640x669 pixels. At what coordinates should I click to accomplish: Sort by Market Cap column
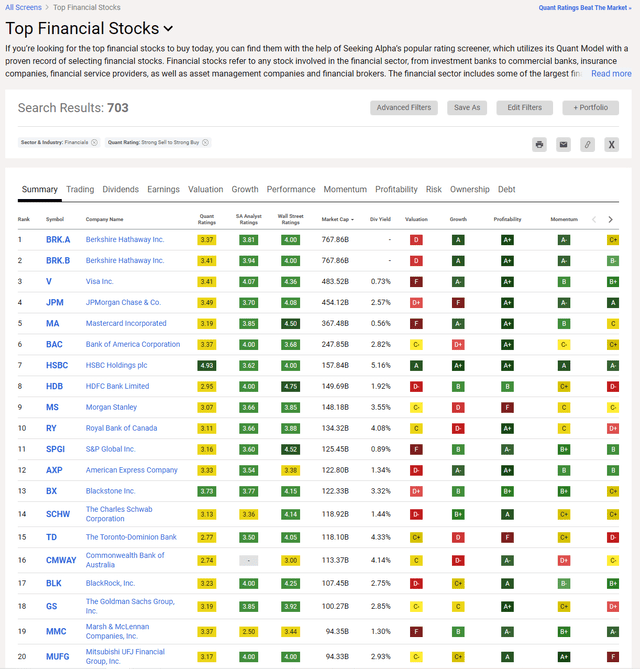[x=337, y=219]
